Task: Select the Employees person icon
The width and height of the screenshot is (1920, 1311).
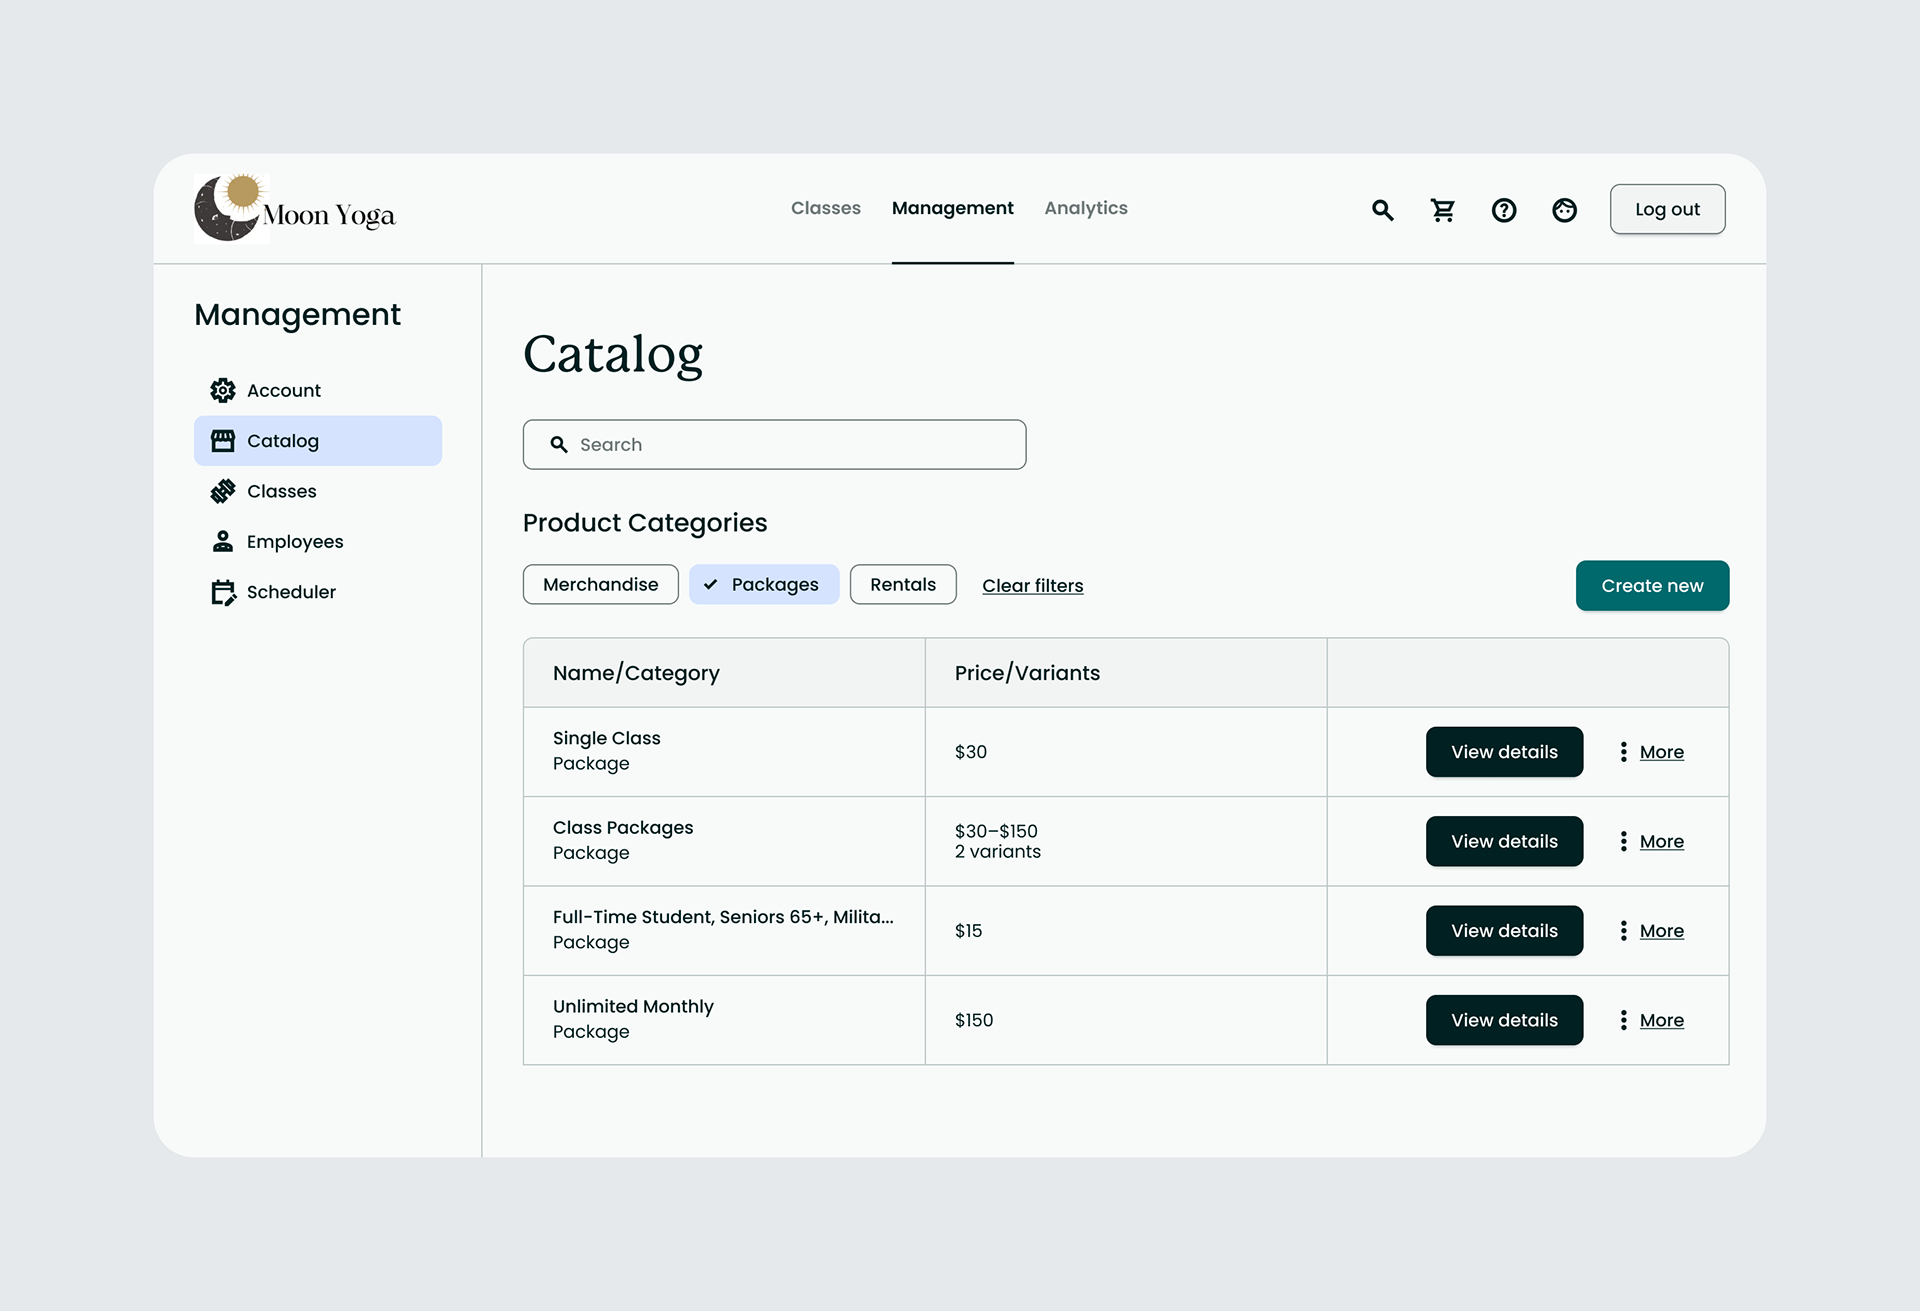Action: [223, 541]
